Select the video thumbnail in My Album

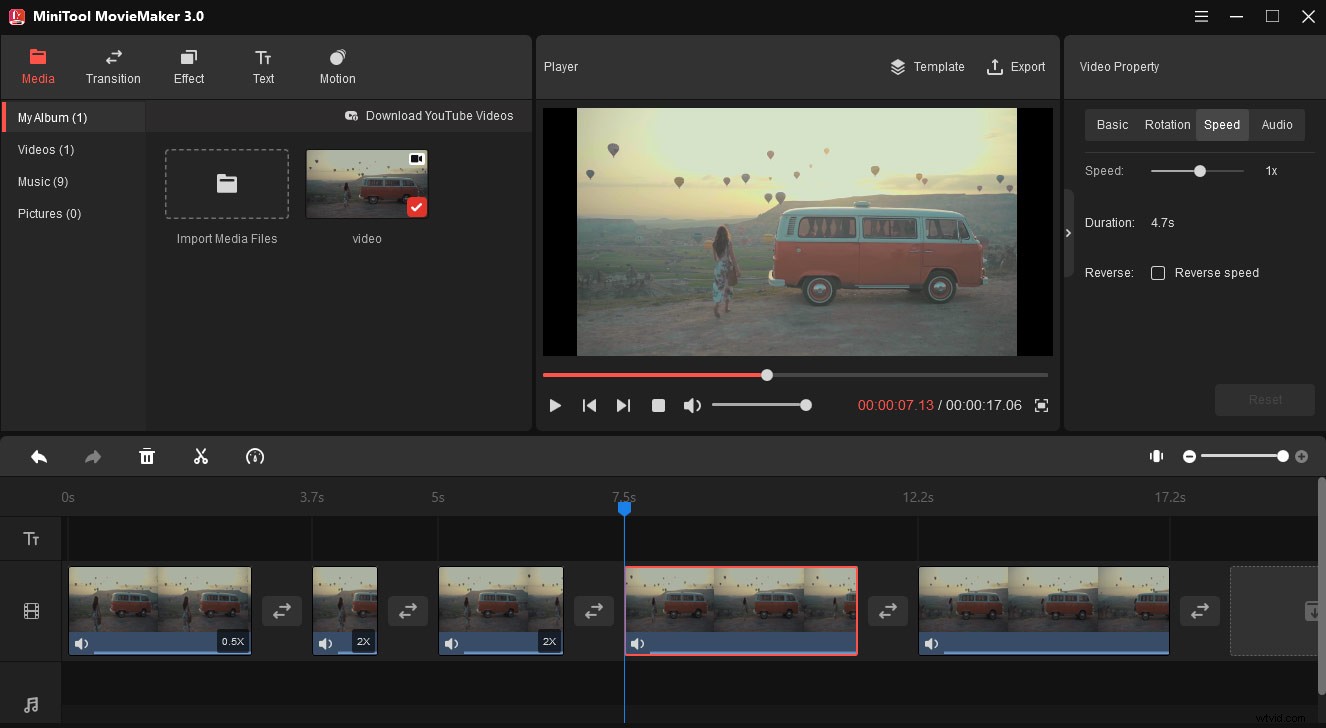point(366,183)
